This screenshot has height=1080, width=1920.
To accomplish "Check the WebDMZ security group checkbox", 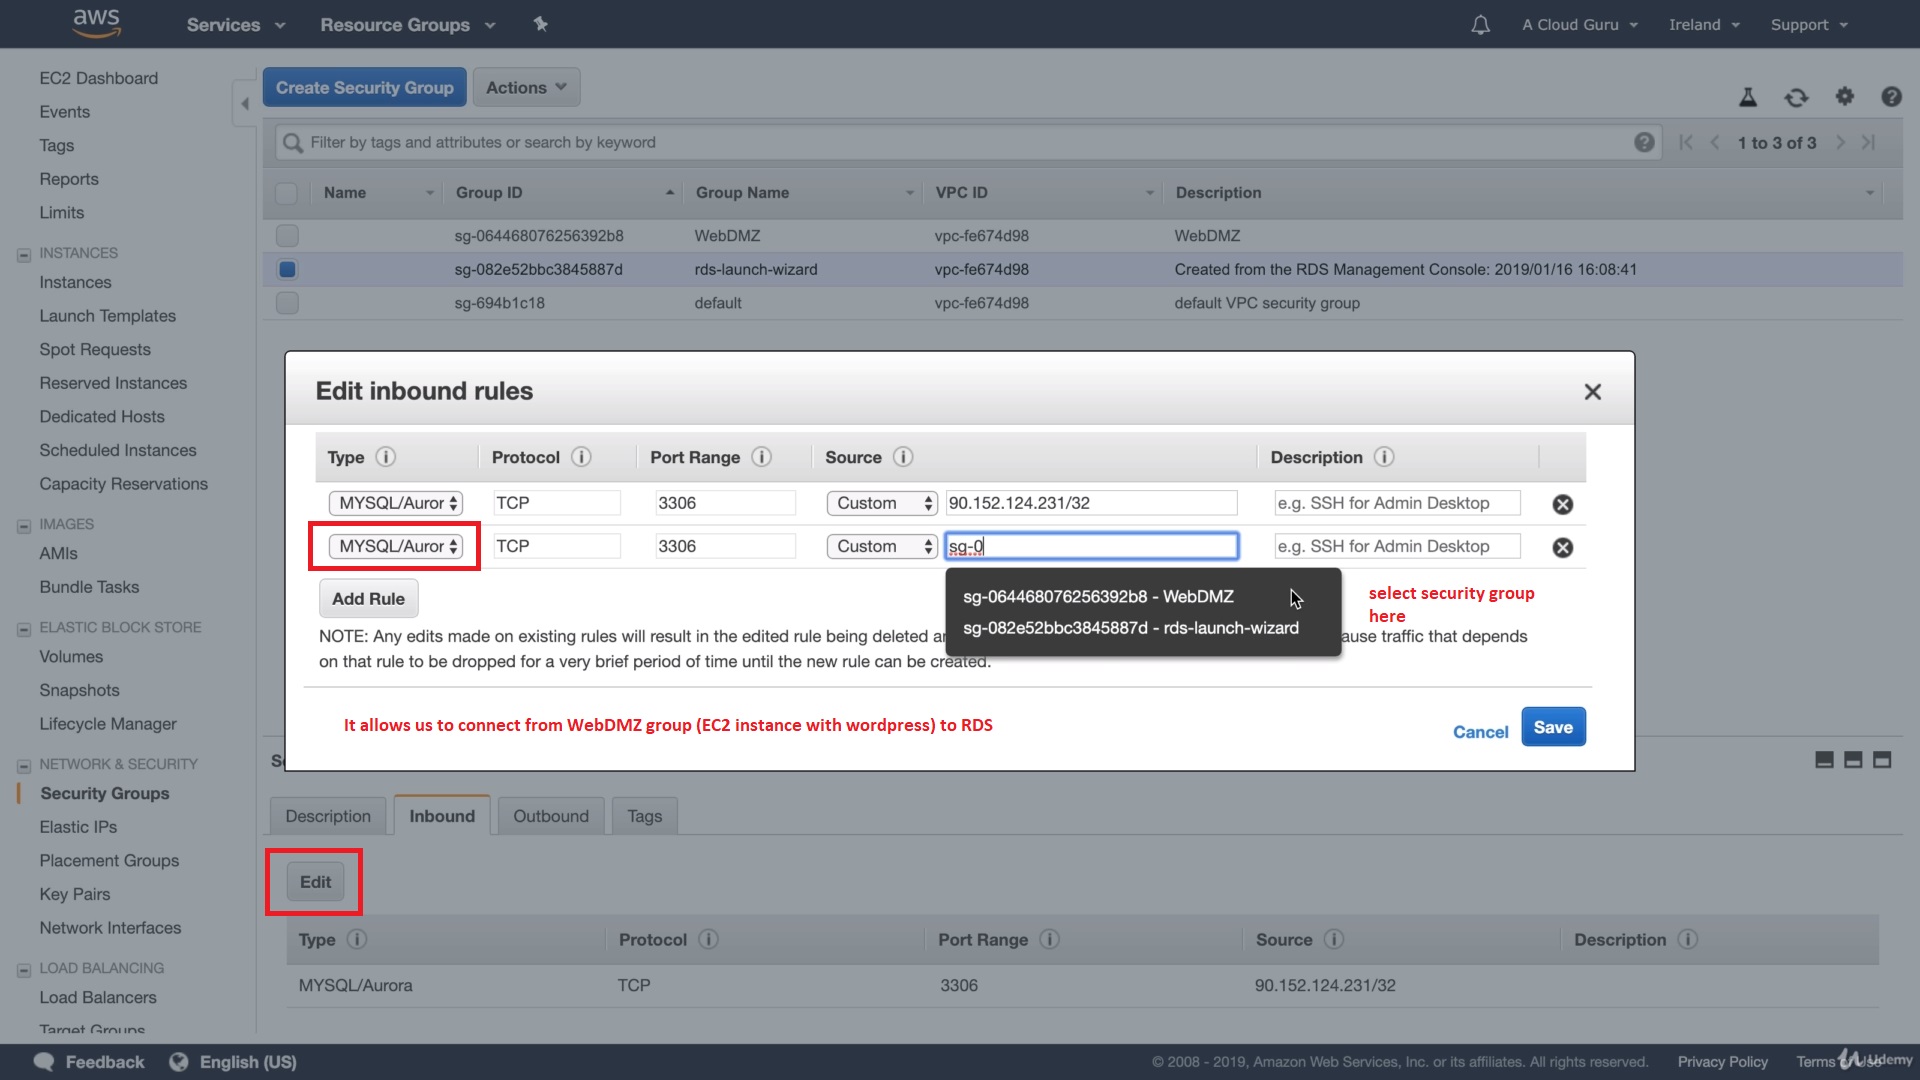I will tap(287, 236).
